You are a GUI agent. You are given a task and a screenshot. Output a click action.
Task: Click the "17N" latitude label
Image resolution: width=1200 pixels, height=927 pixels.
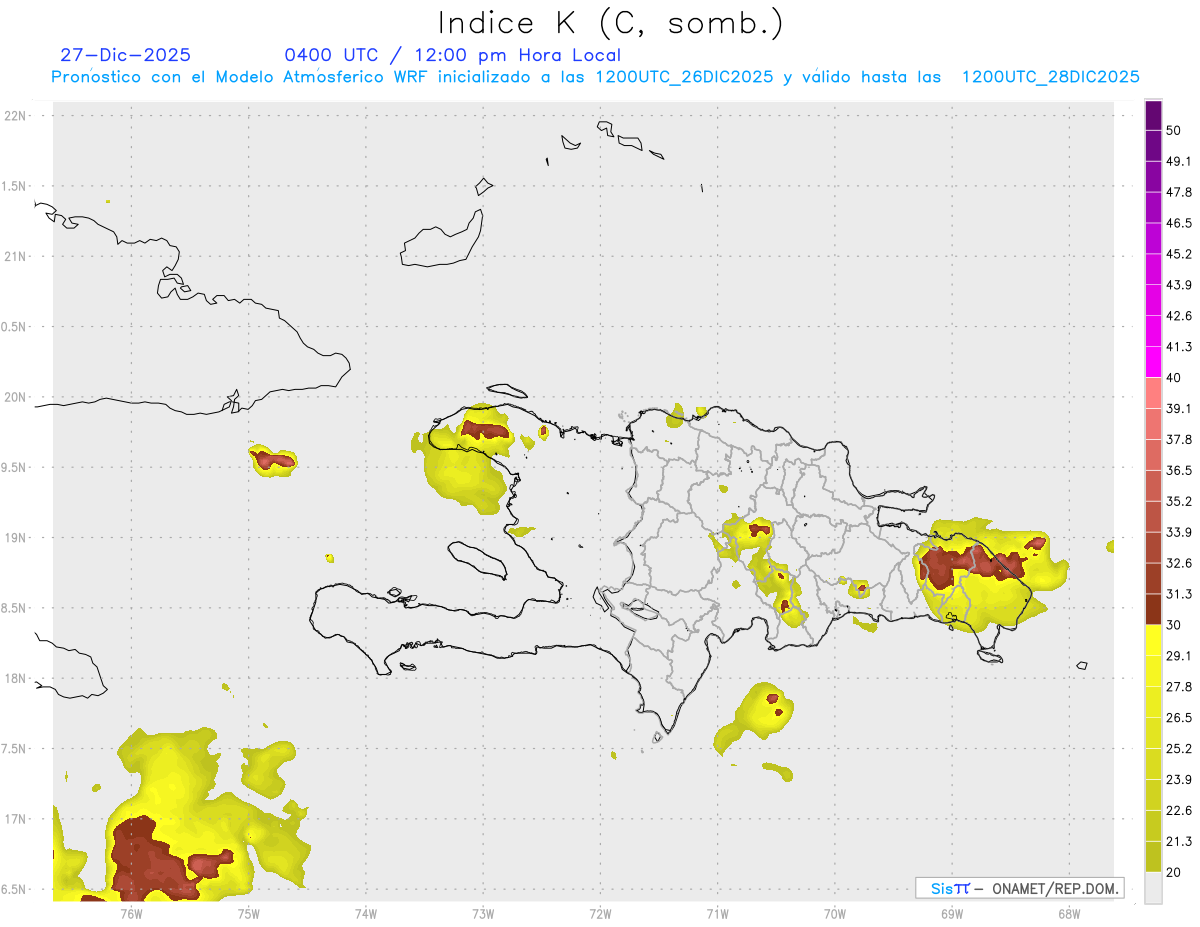(17, 819)
